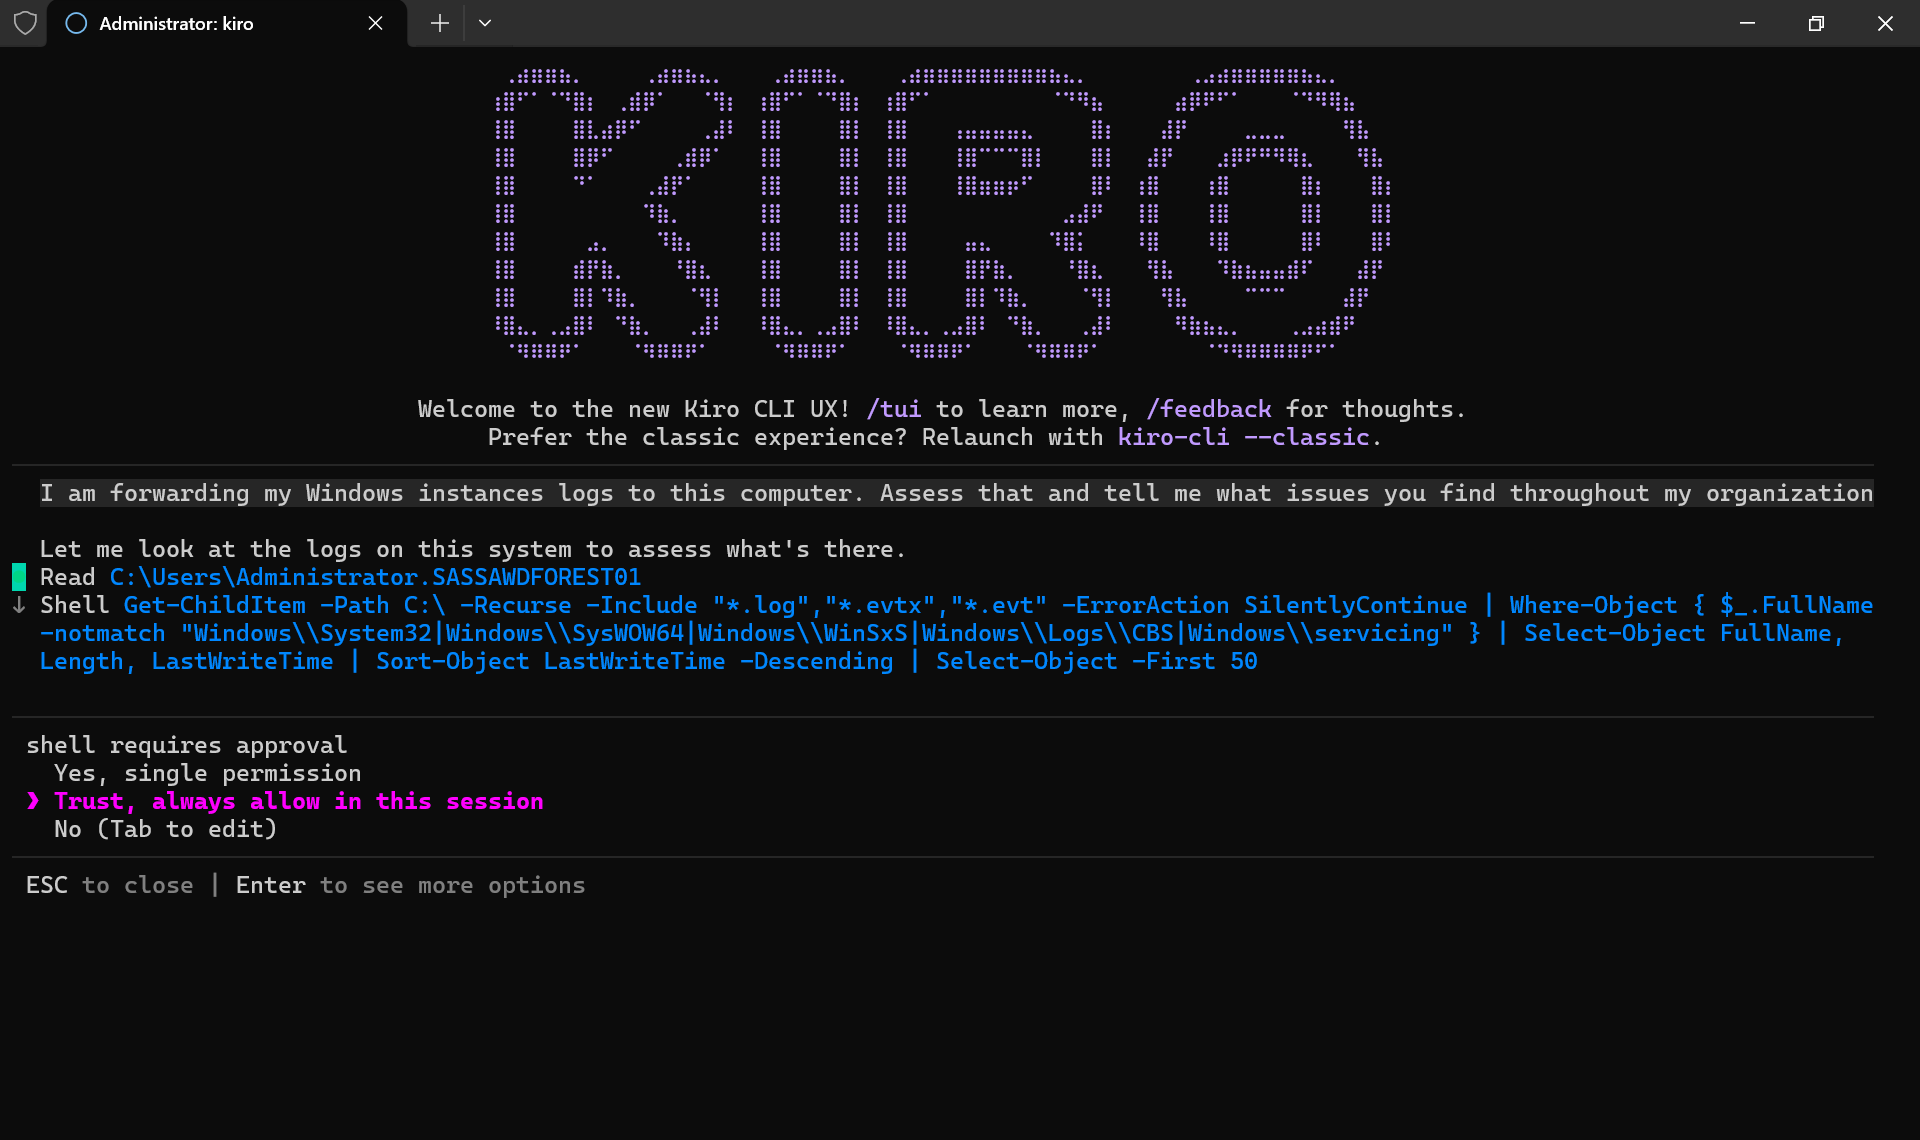
Task: Expand the new tab profile dropdown
Action: tap(485, 23)
